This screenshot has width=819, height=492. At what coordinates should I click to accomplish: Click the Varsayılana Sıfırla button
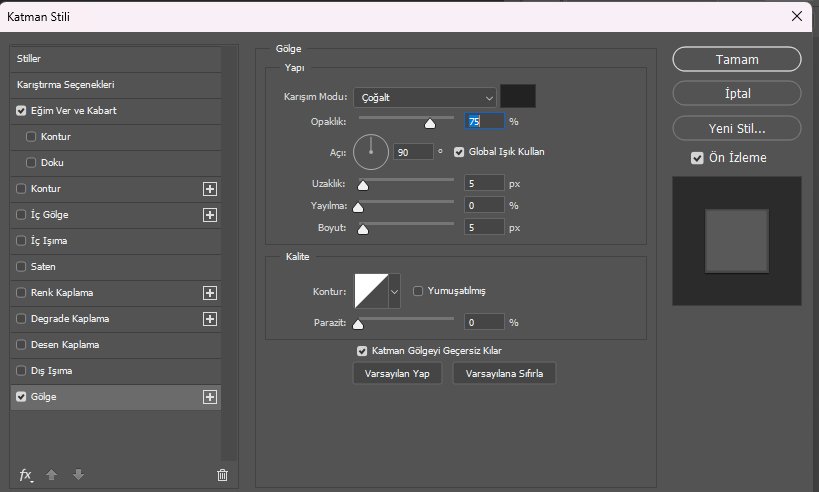pyautogui.click(x=504, y=373)
